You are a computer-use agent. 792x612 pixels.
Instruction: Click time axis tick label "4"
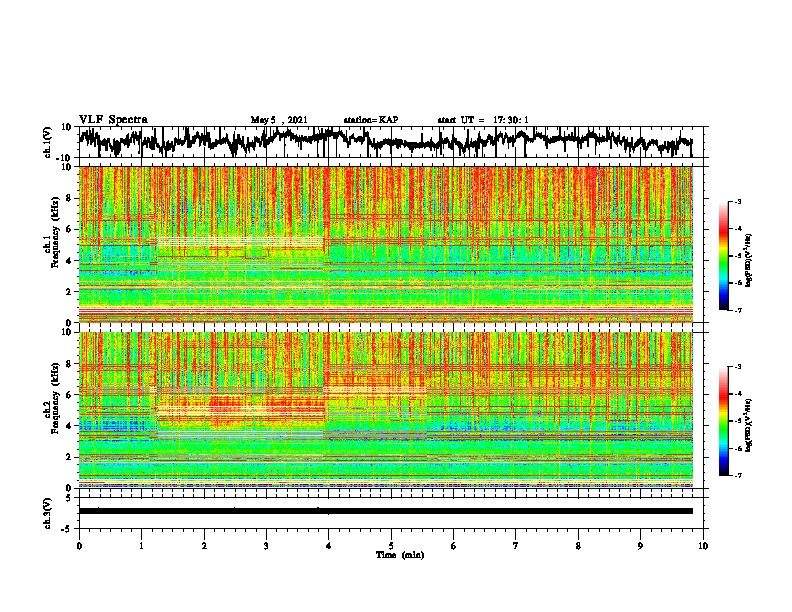coord(329,546)
